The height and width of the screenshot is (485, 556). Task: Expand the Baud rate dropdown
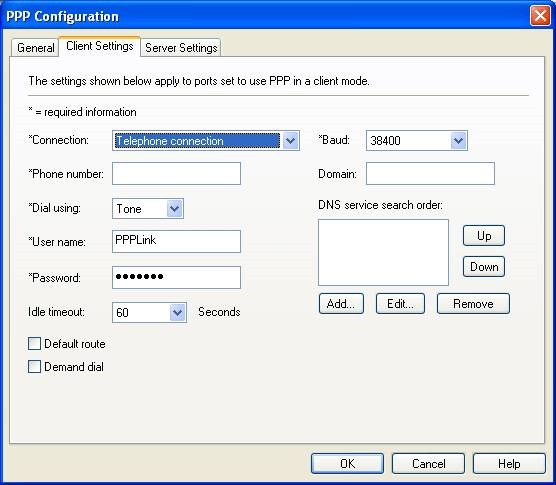coord(458,141)
